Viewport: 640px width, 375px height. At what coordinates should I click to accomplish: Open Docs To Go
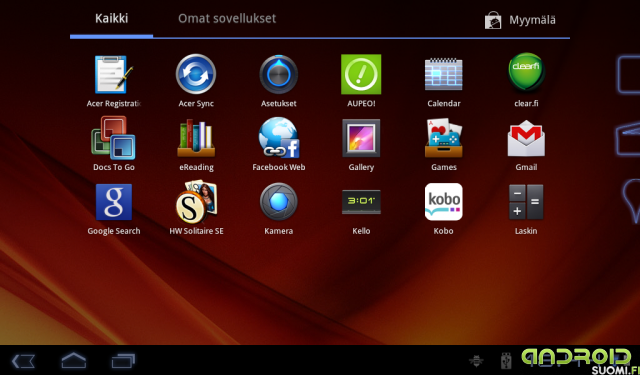coord(113,138)
